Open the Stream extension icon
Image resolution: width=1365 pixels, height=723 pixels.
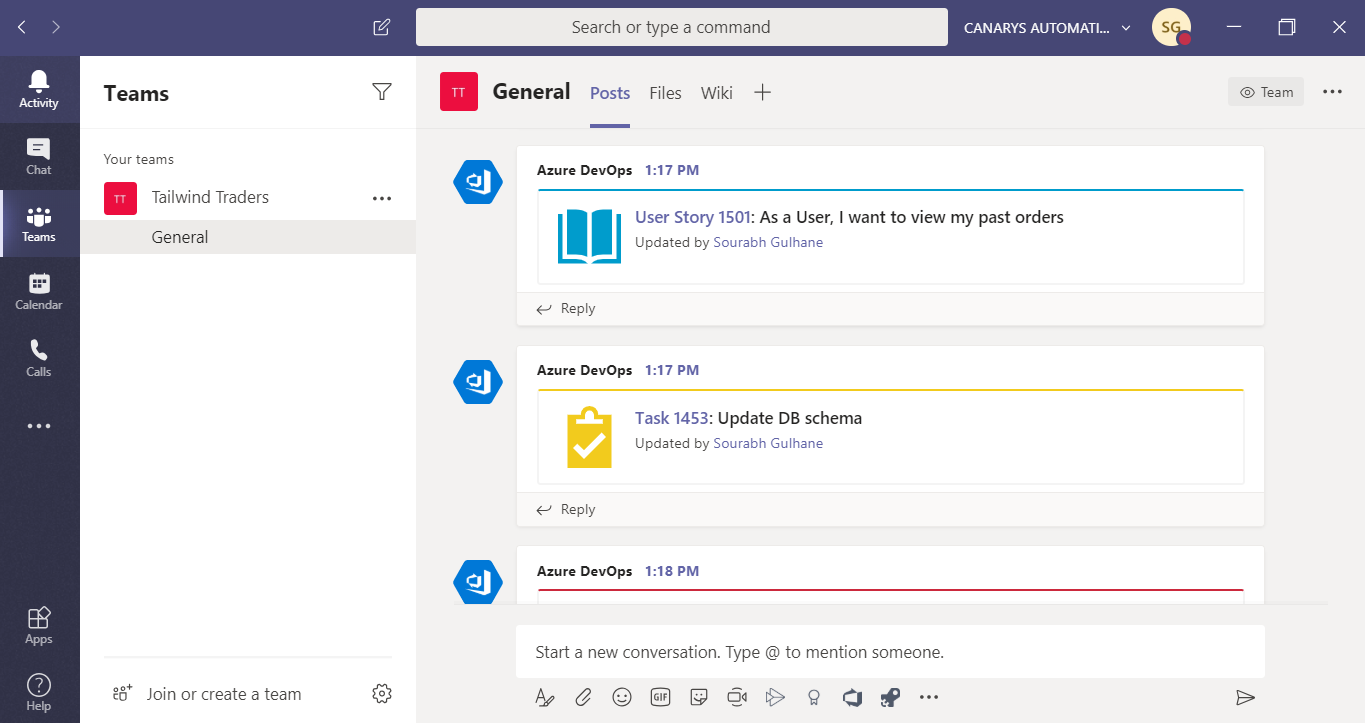point(775,697)
